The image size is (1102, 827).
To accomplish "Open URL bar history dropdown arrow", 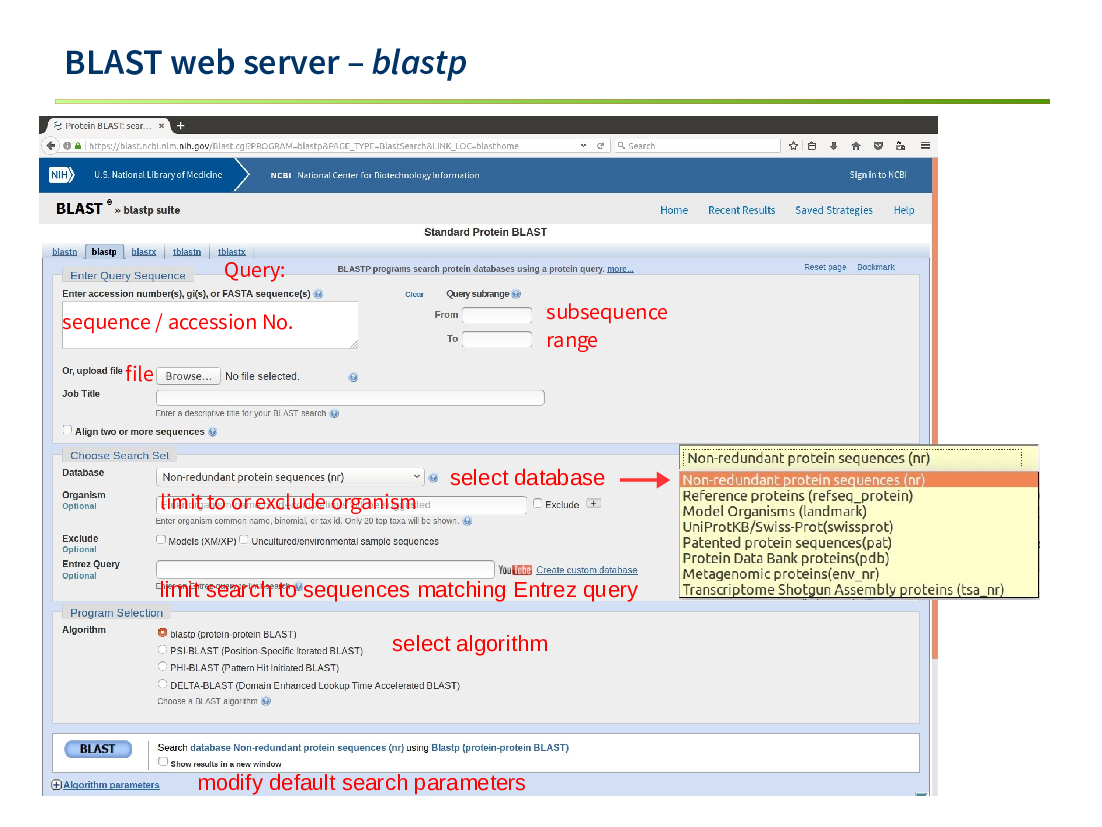I will pyautogui.click(x=583, y=145).
